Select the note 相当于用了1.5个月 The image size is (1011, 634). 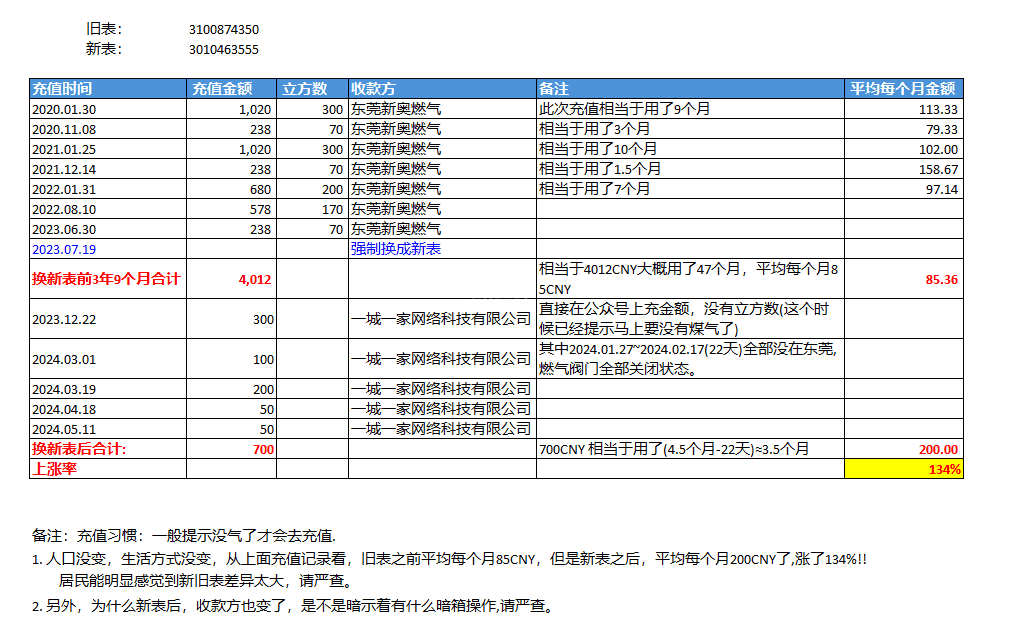tap(691, 169)
